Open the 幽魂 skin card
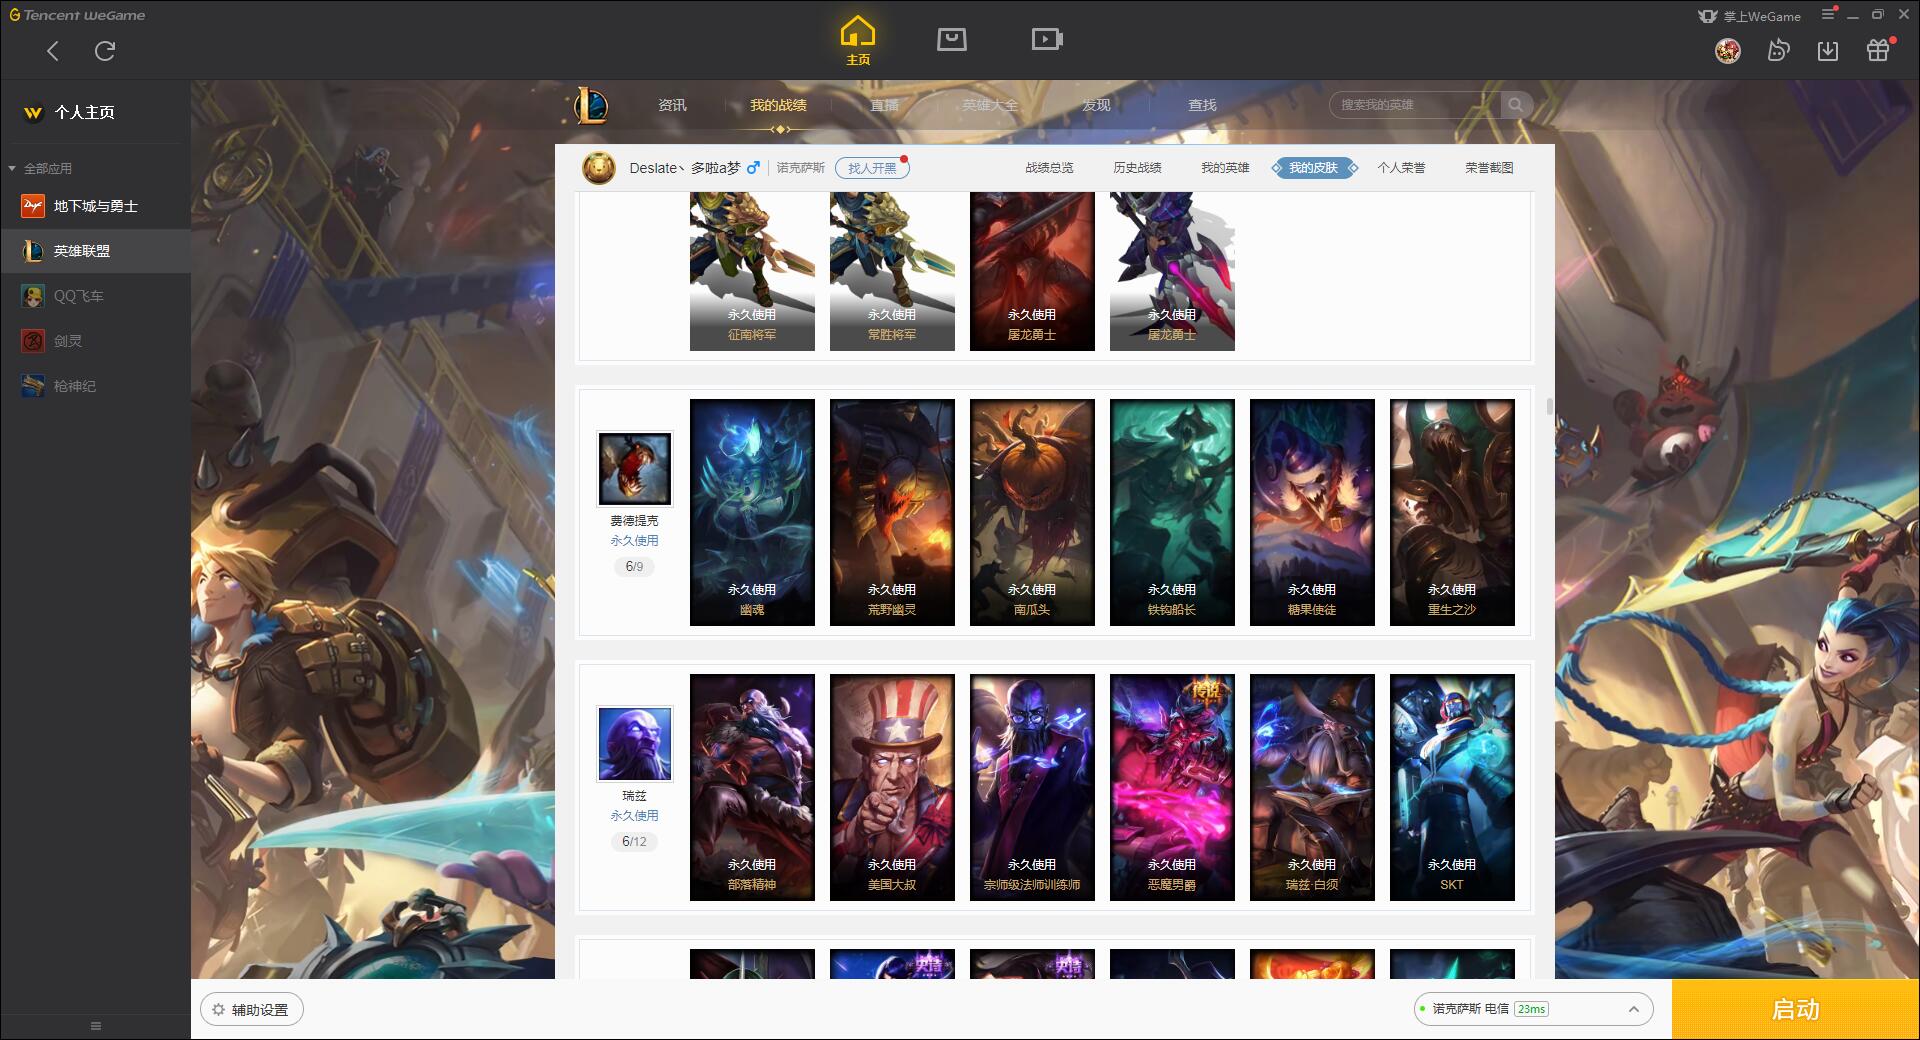The width and height of the screenshot is (1920, 1040). click(x=752, y=512)
